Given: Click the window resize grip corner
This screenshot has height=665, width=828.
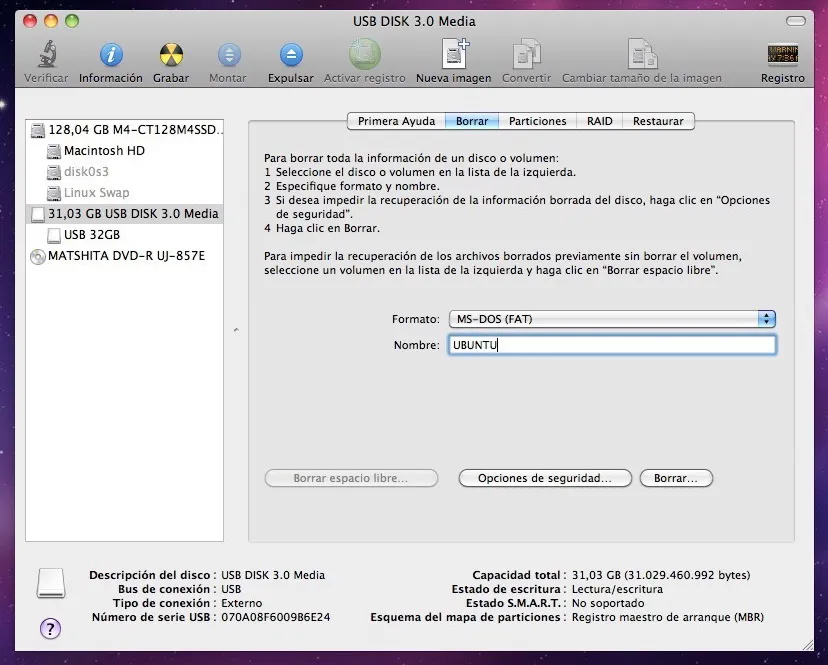Looking at the screenshot, I should click(807, 644).
